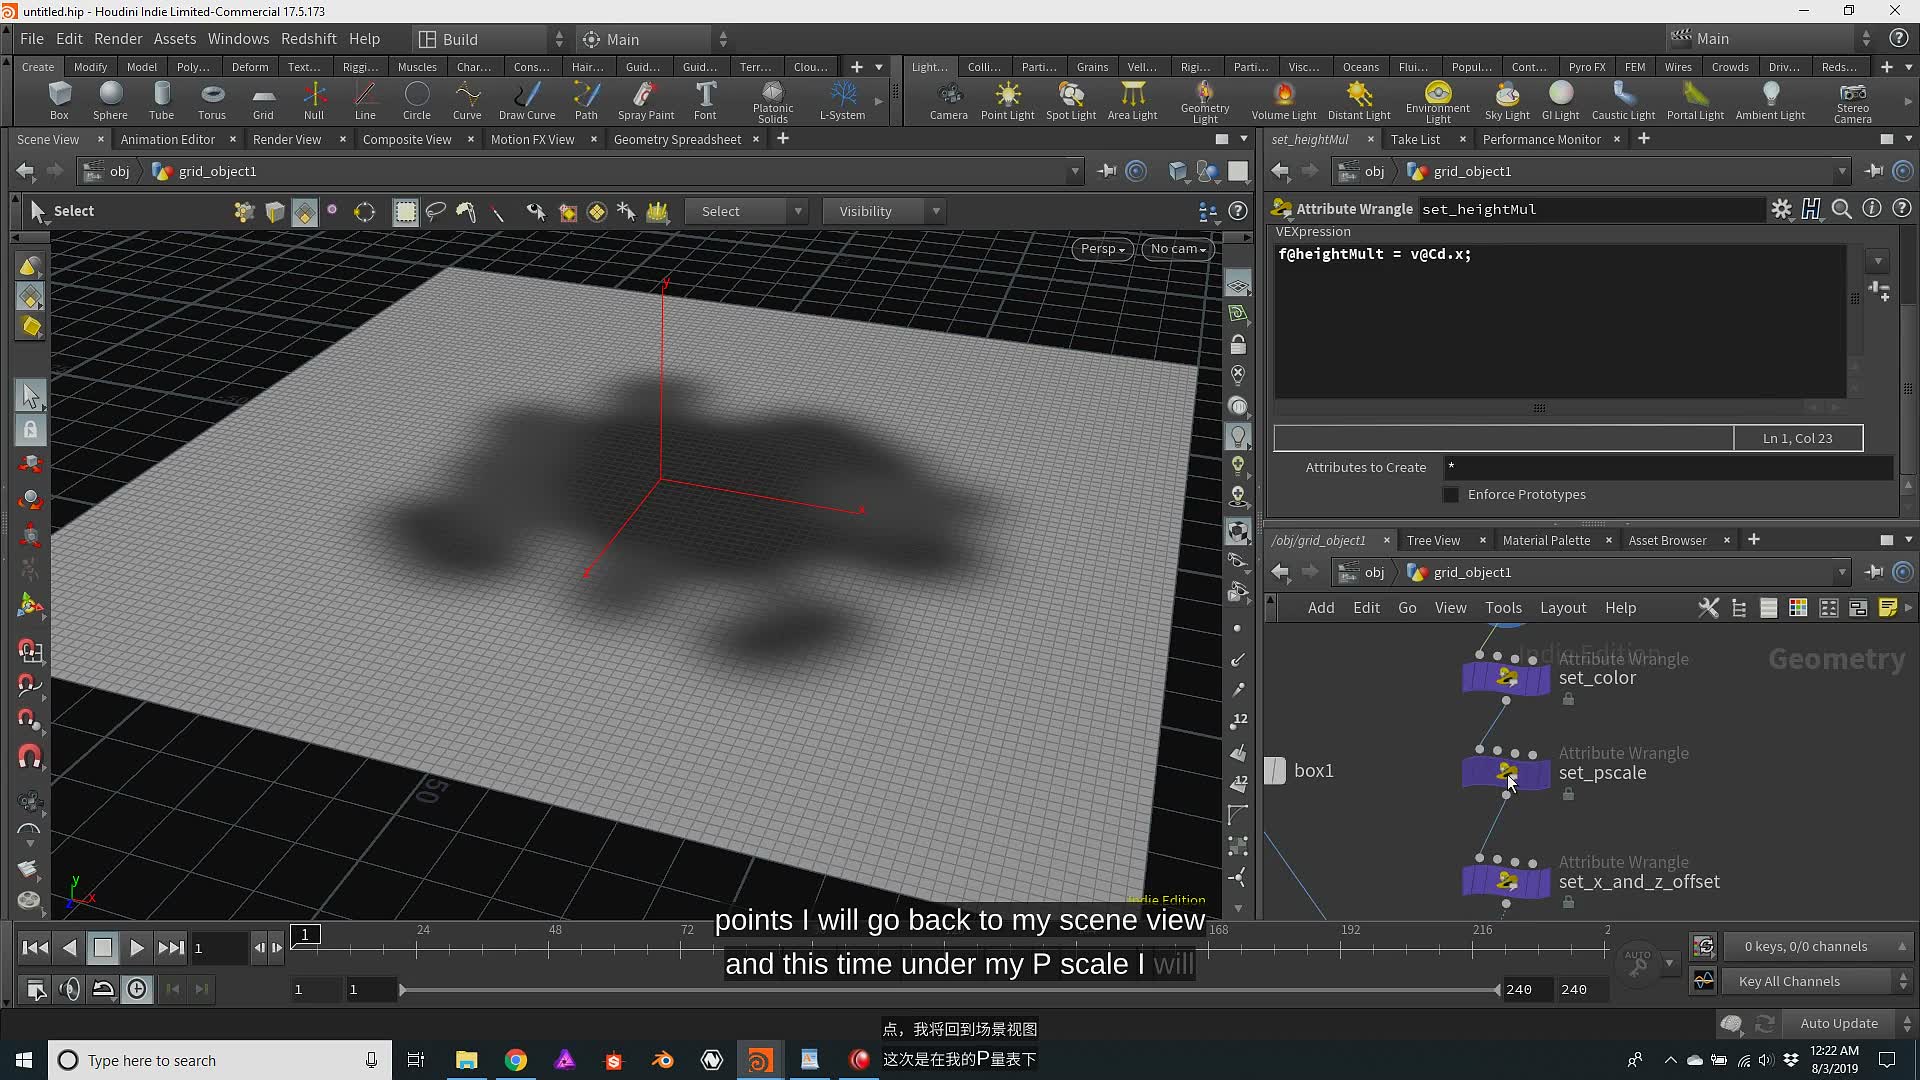Select the Draw Curve tool
Viewport: 1920px width, 1080px height.
pyautogui.click(x=527, y=101)
